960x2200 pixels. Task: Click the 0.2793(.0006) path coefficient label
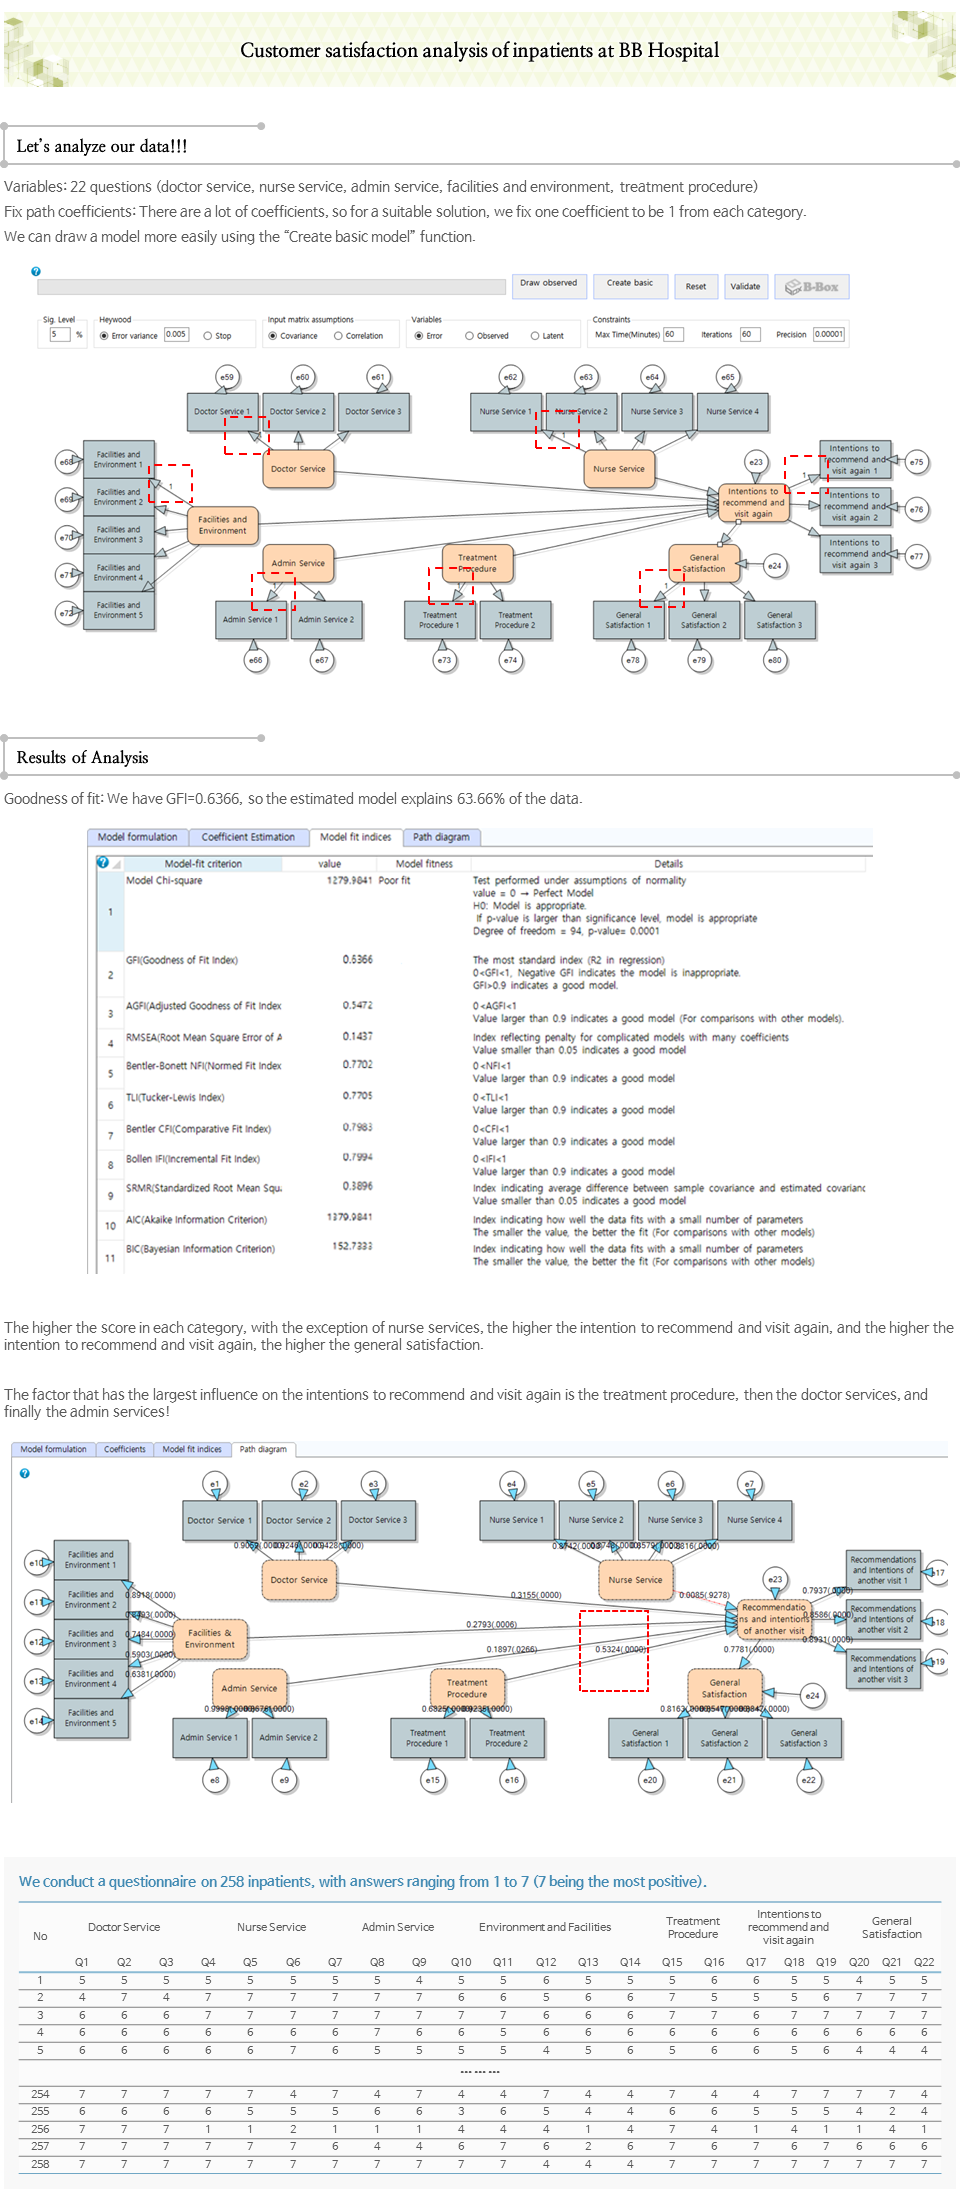point(492,1625)
